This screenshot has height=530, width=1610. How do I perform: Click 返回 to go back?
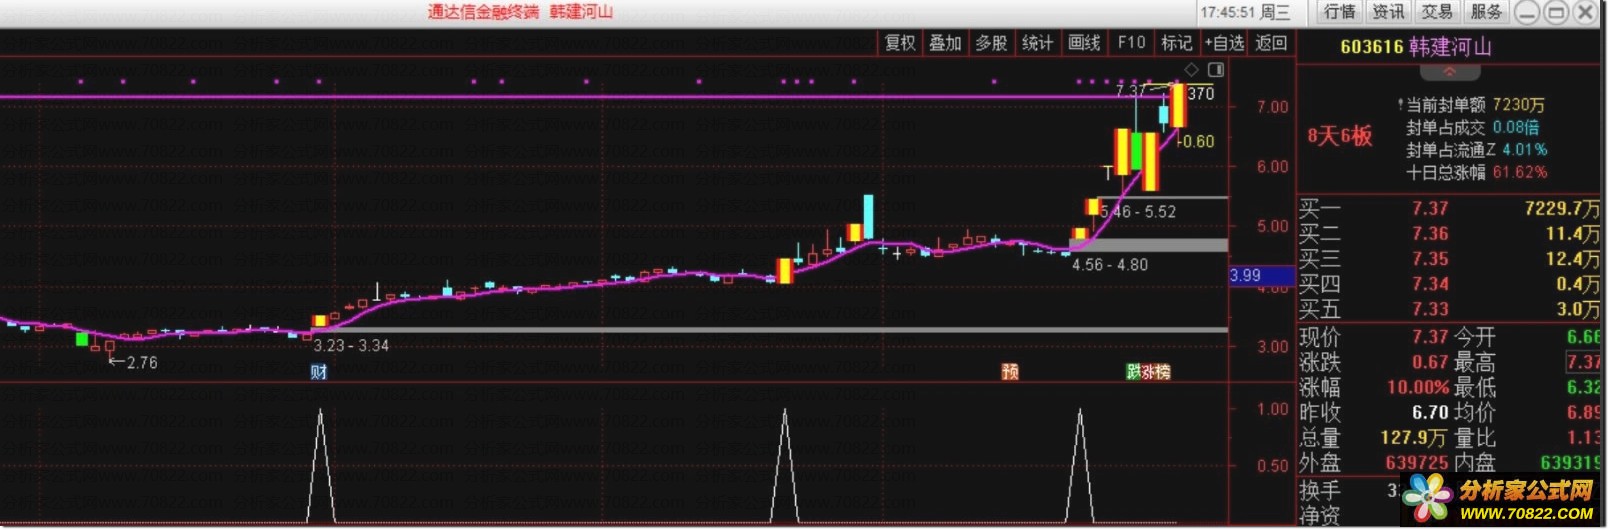coord(1271,43)
